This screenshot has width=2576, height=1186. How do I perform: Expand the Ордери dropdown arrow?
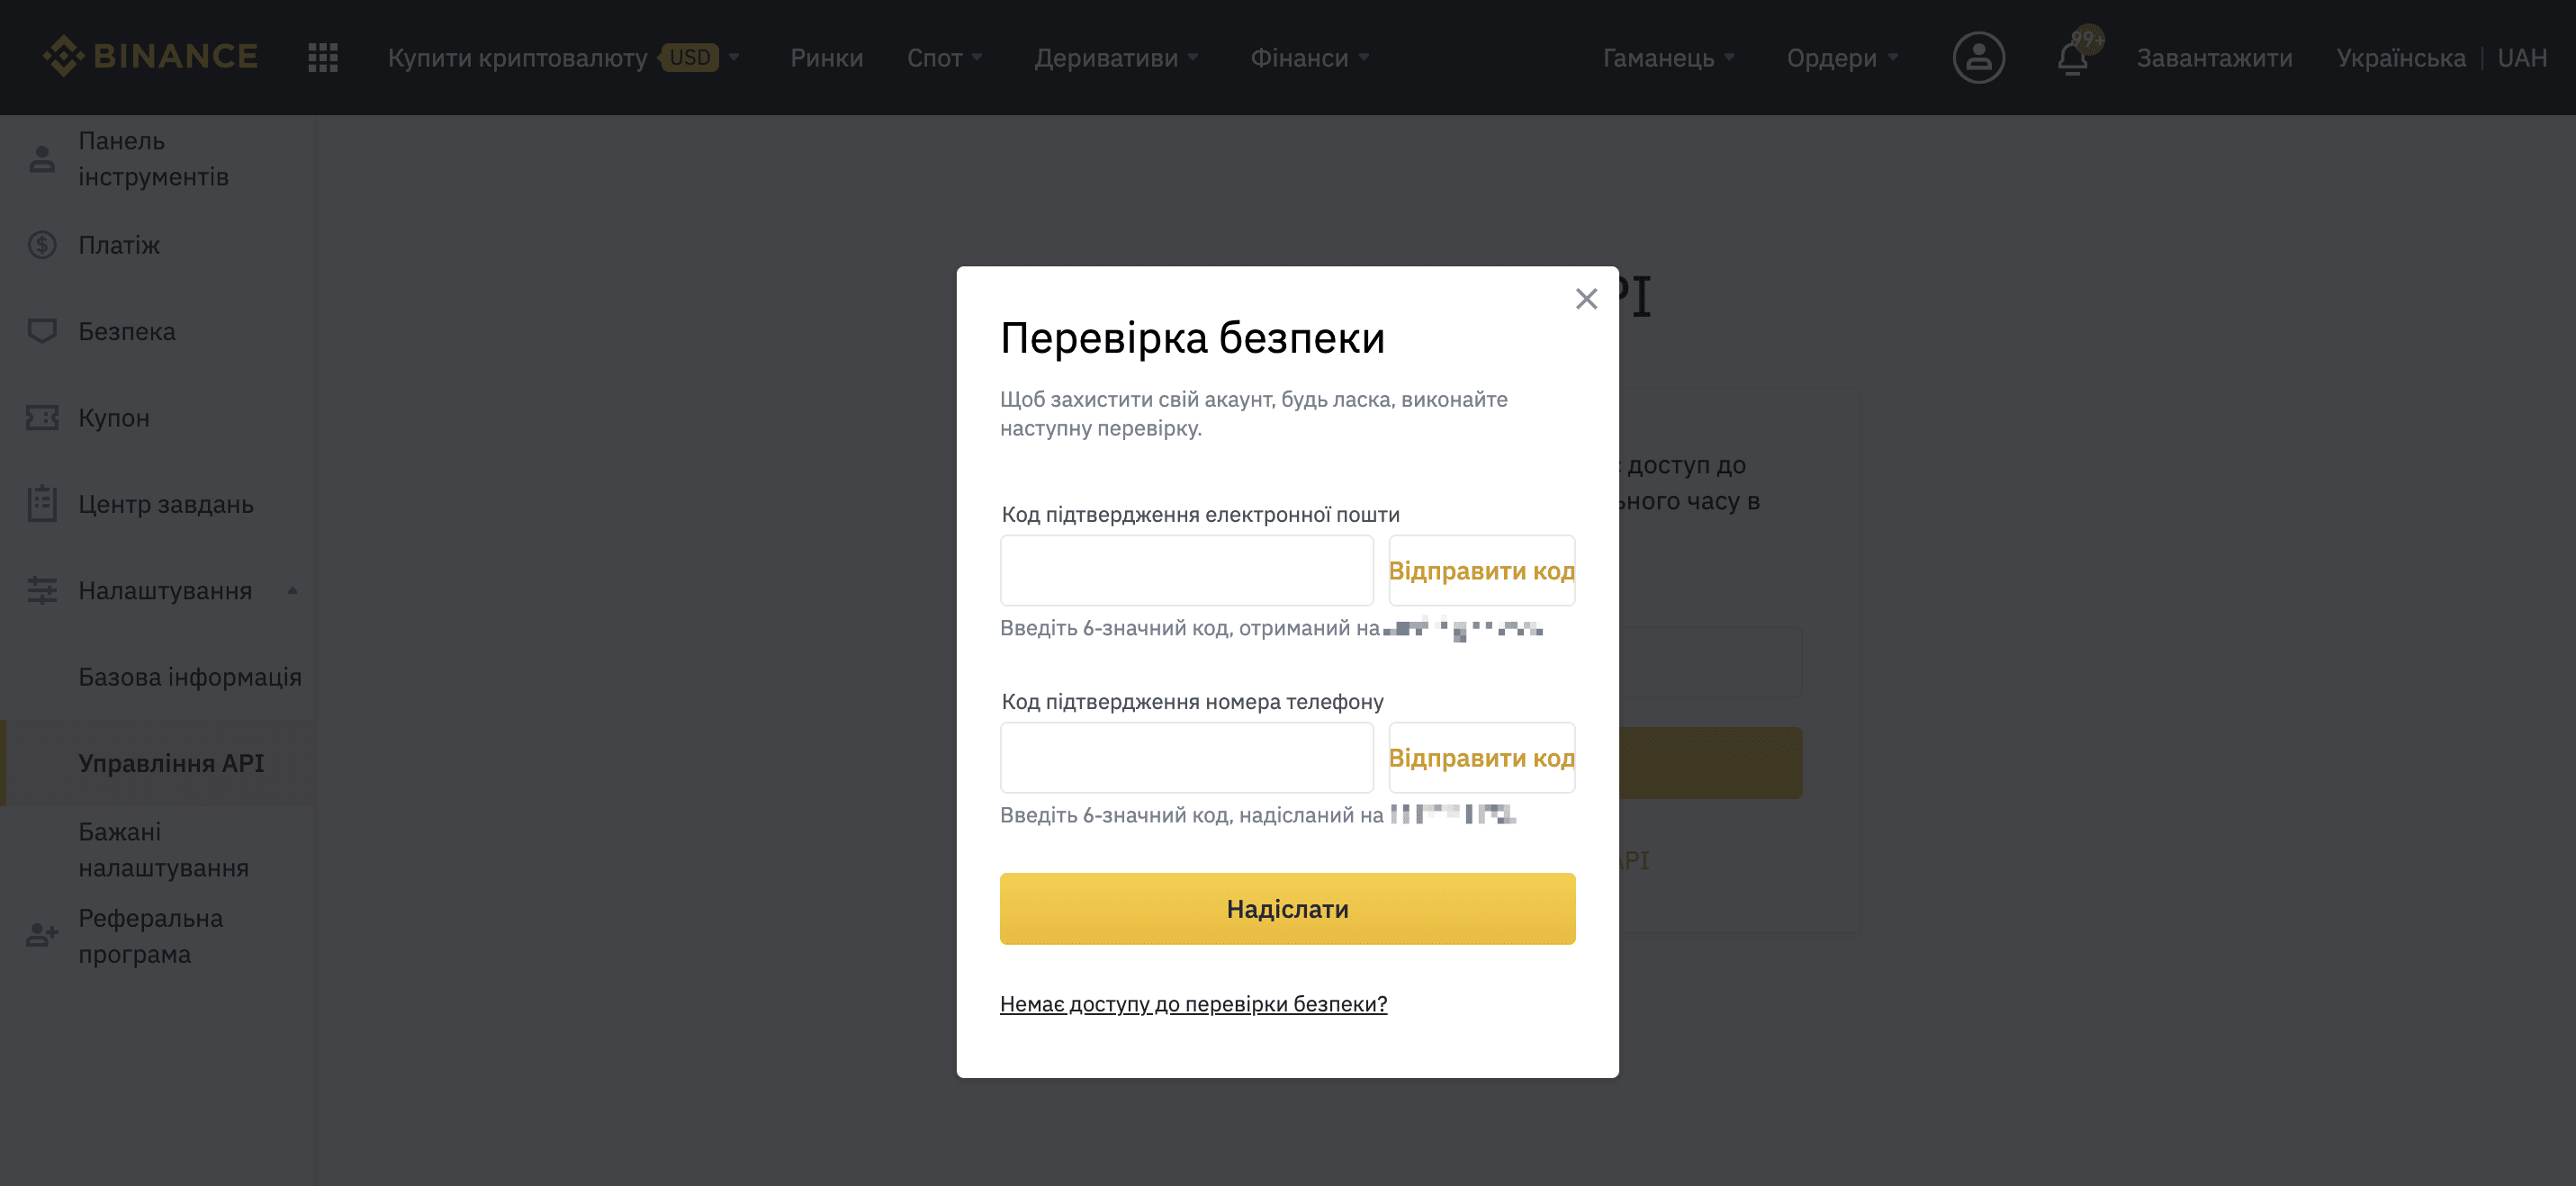pyautogui.click(x=1892, y=57)
